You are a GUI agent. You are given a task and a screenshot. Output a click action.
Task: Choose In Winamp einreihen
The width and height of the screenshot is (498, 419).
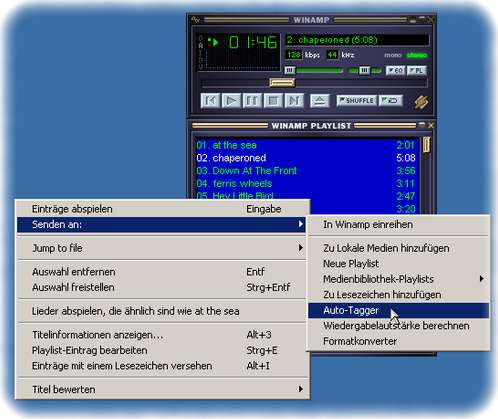click(398, 224)
